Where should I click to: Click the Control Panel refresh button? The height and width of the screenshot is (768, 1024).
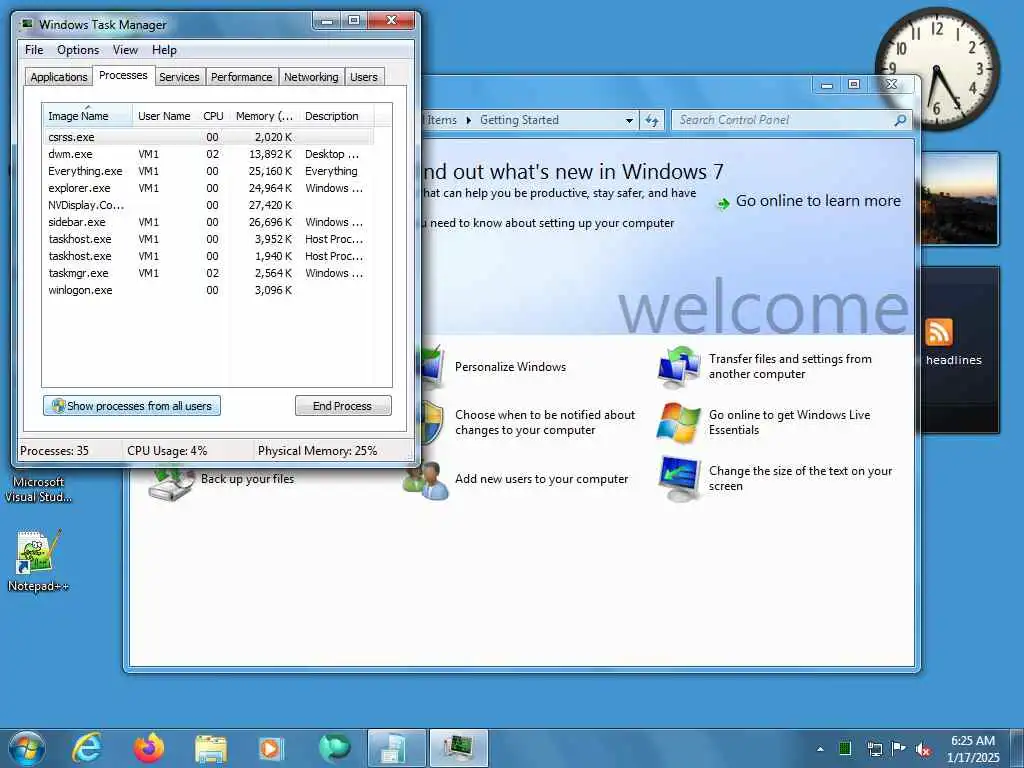pos(652,120)
